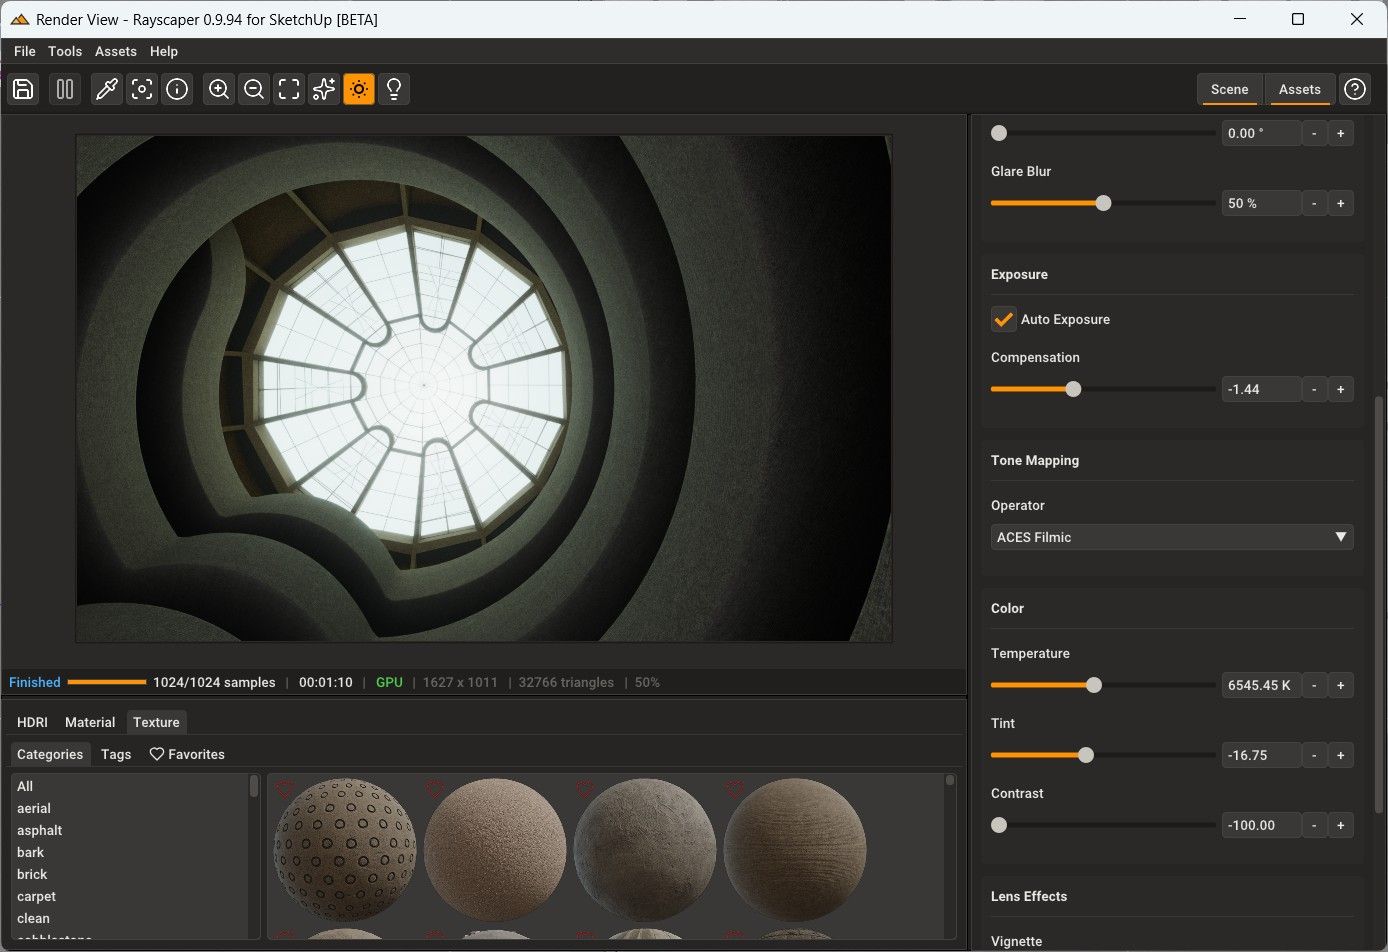This screenshot has width=1388, height=952.
Task: Zoom in on the render view
Action: click(219, 89)
